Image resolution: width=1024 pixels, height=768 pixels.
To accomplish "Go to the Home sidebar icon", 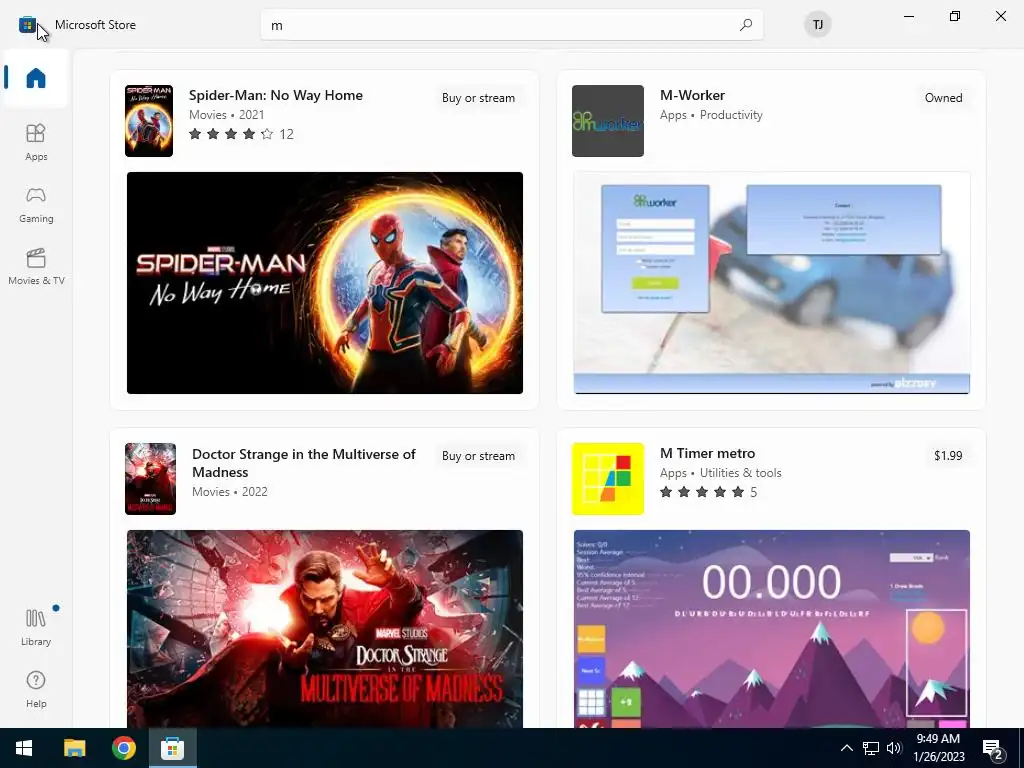I will [x=36, y=78].
